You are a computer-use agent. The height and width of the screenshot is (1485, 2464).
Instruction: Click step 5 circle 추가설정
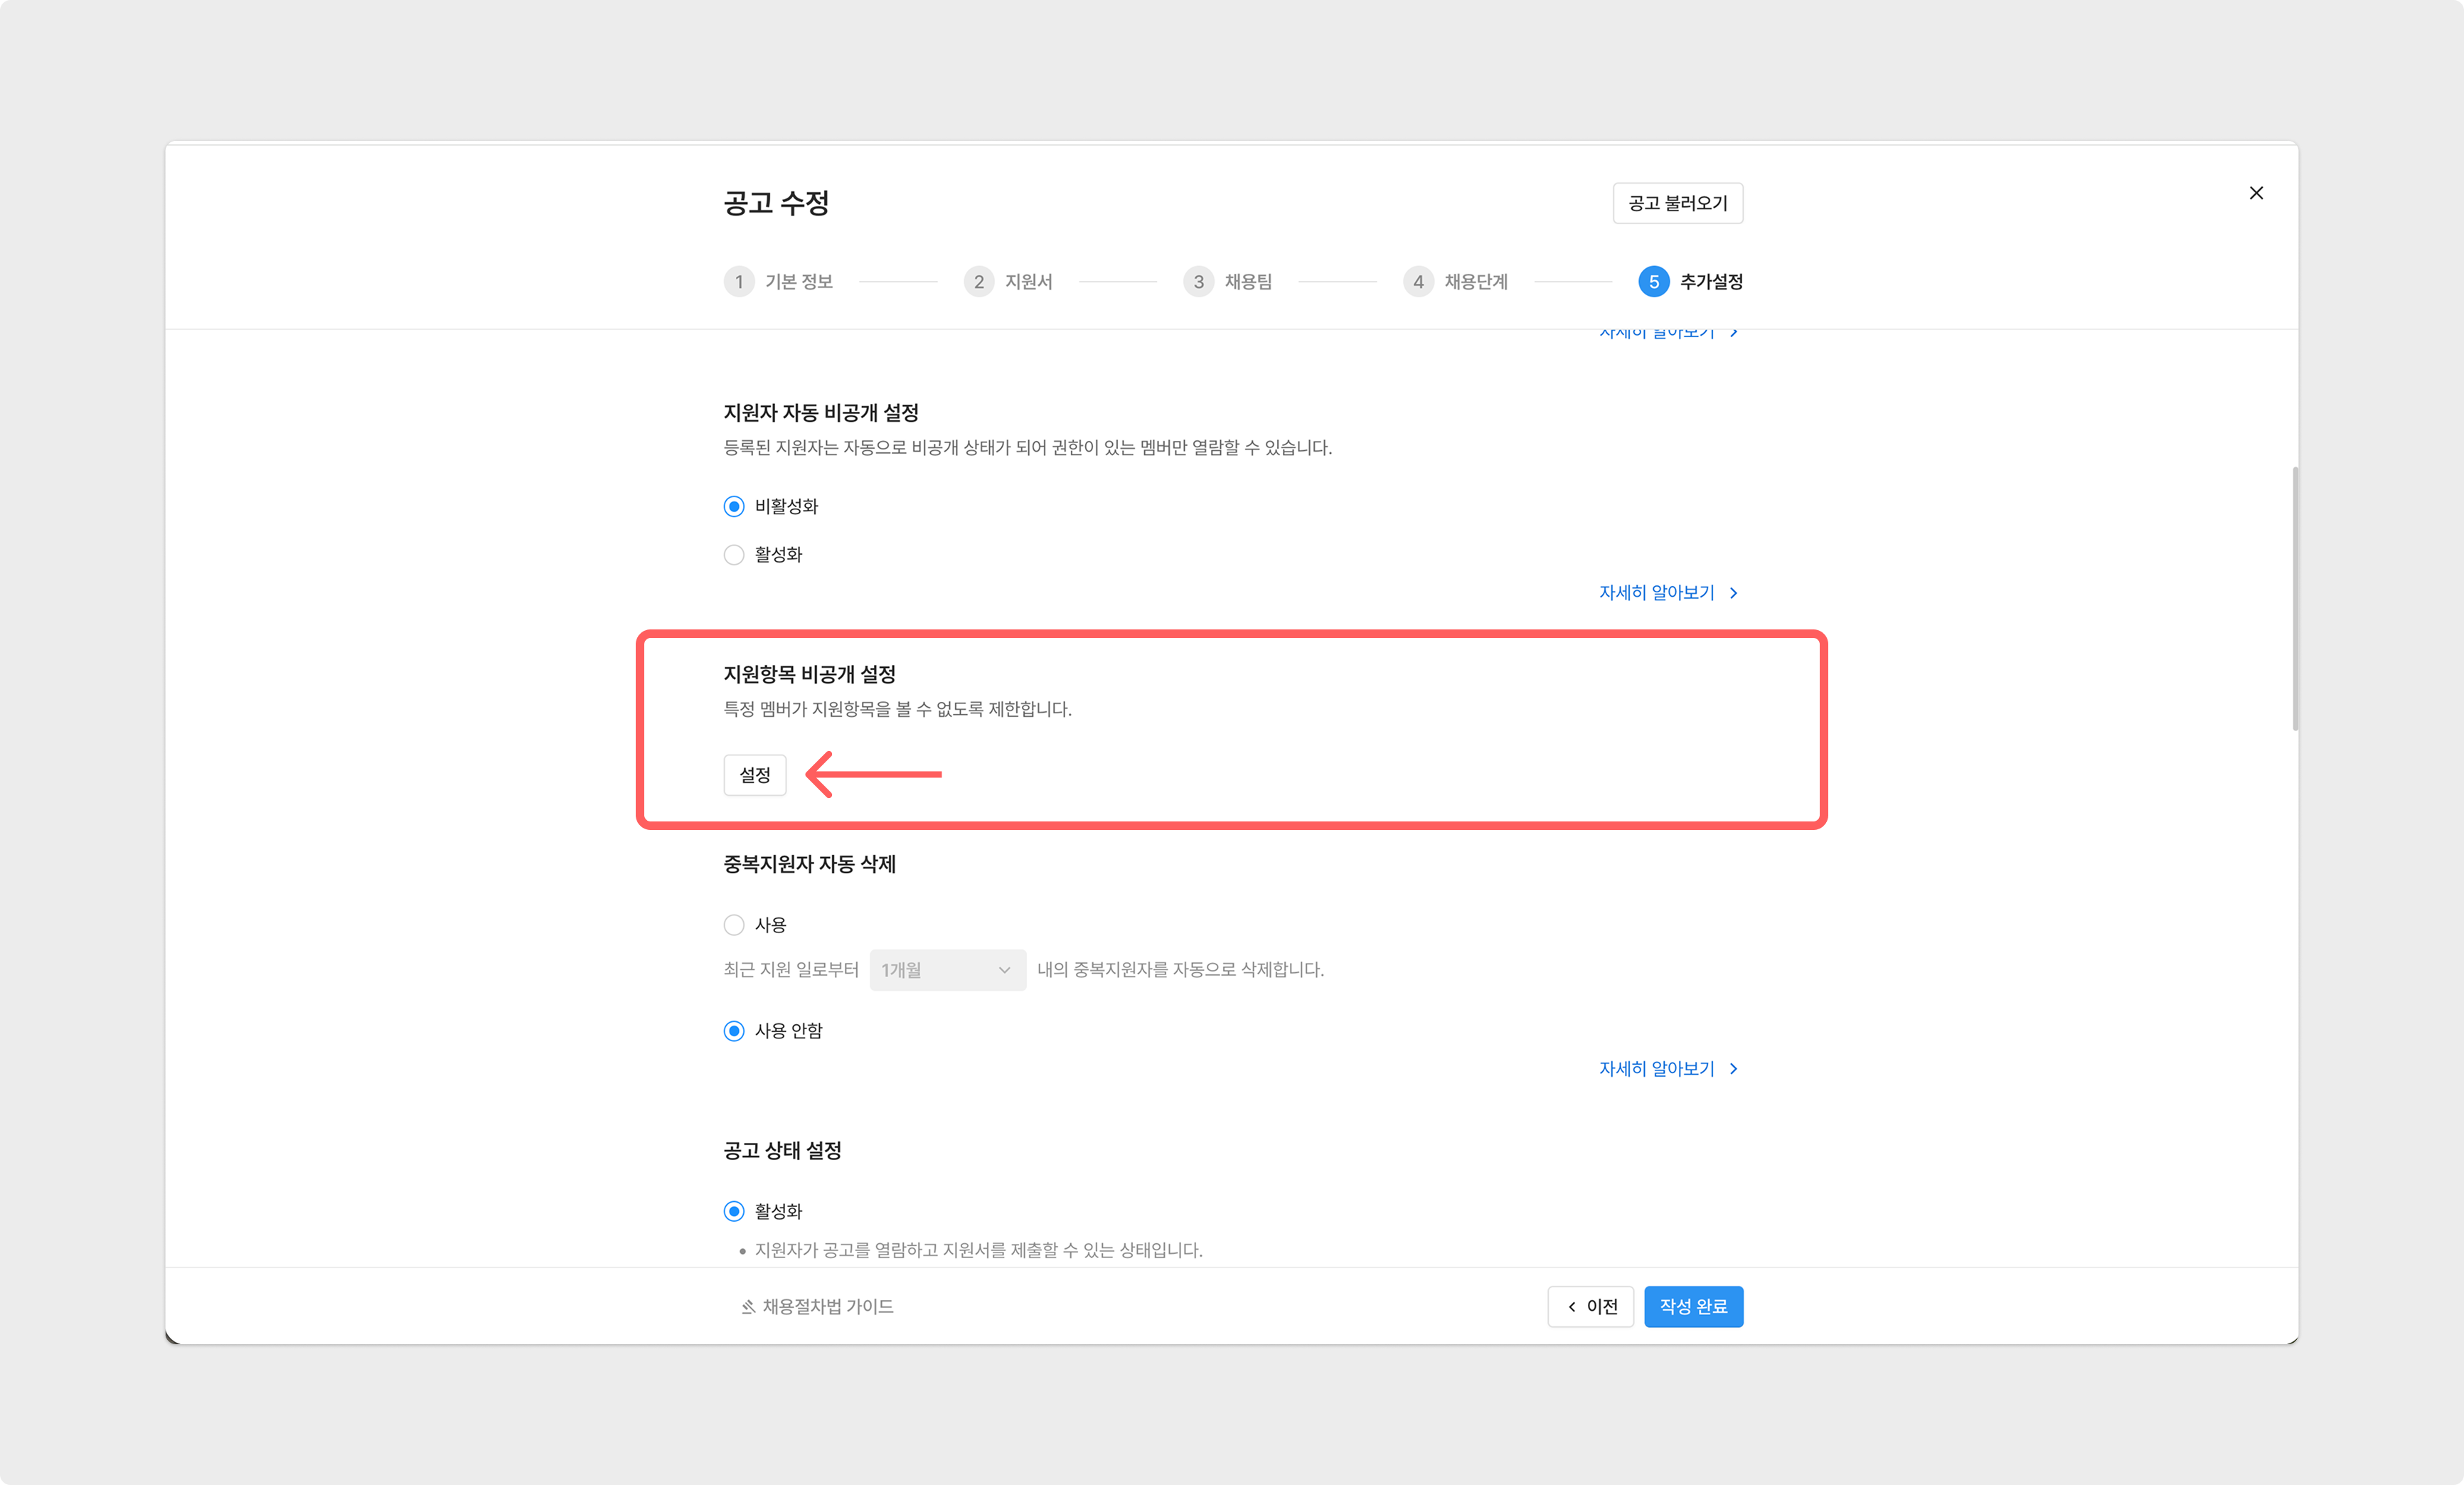click(x=1653, y=282)
